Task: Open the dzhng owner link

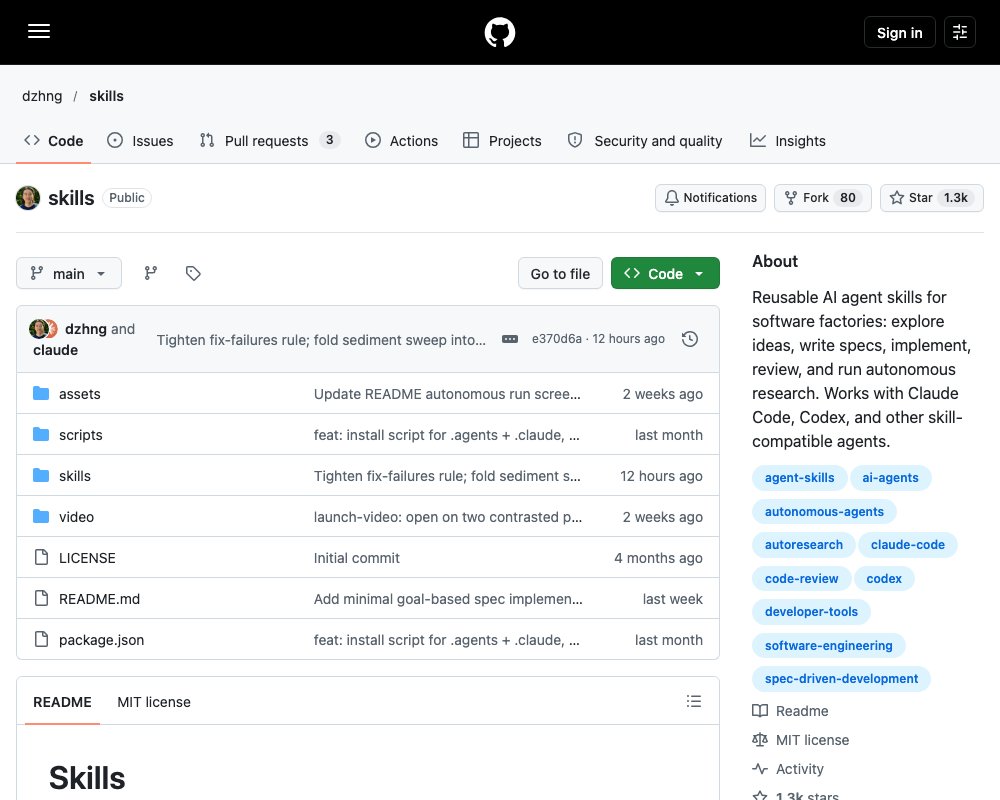Action: [42, 96]
